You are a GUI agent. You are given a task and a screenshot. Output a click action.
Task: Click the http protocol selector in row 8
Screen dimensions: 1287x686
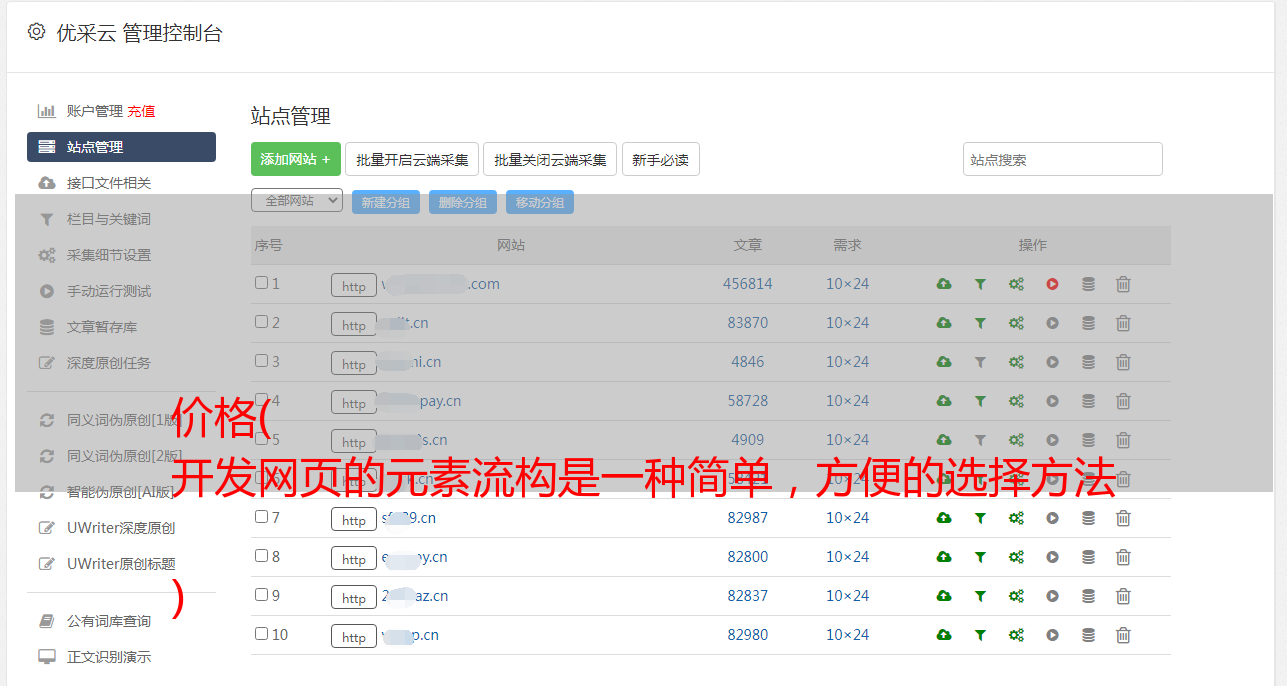(354, 558)
